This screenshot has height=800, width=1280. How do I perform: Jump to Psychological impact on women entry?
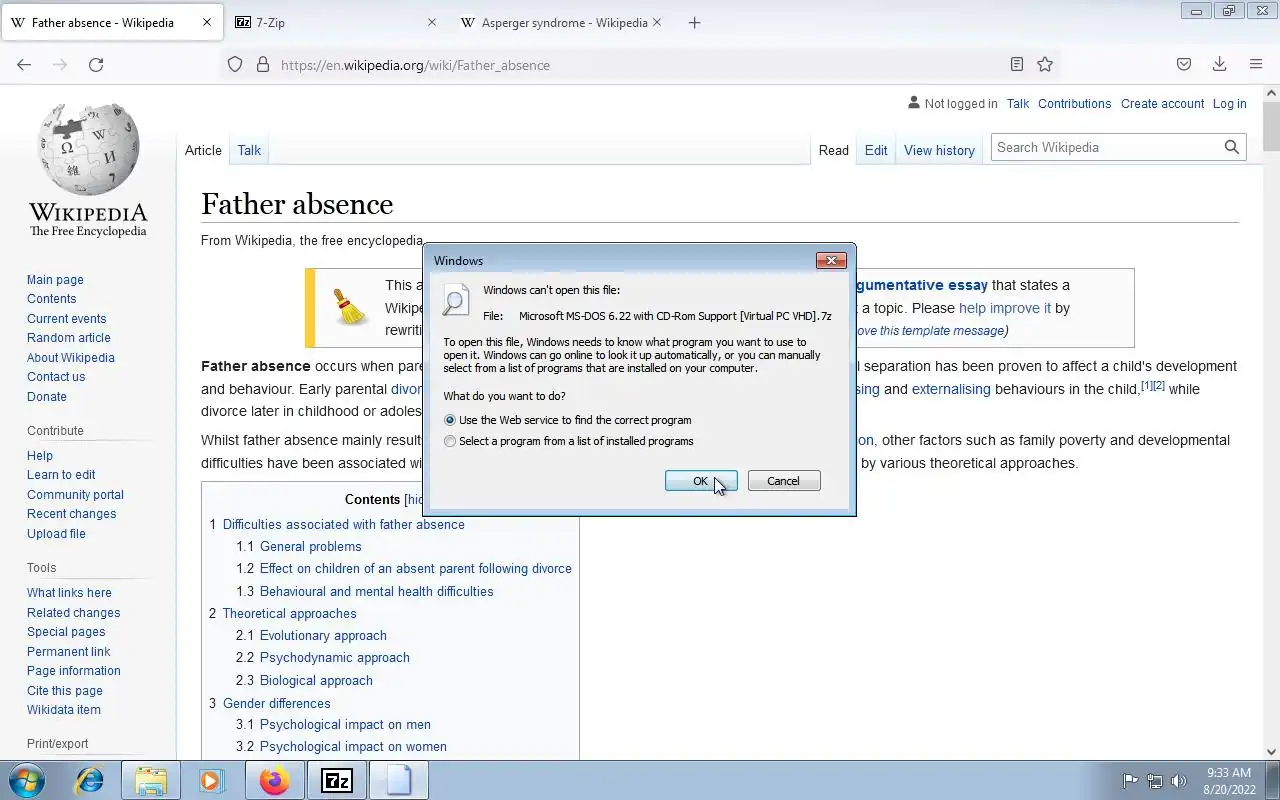click(353, 747)
